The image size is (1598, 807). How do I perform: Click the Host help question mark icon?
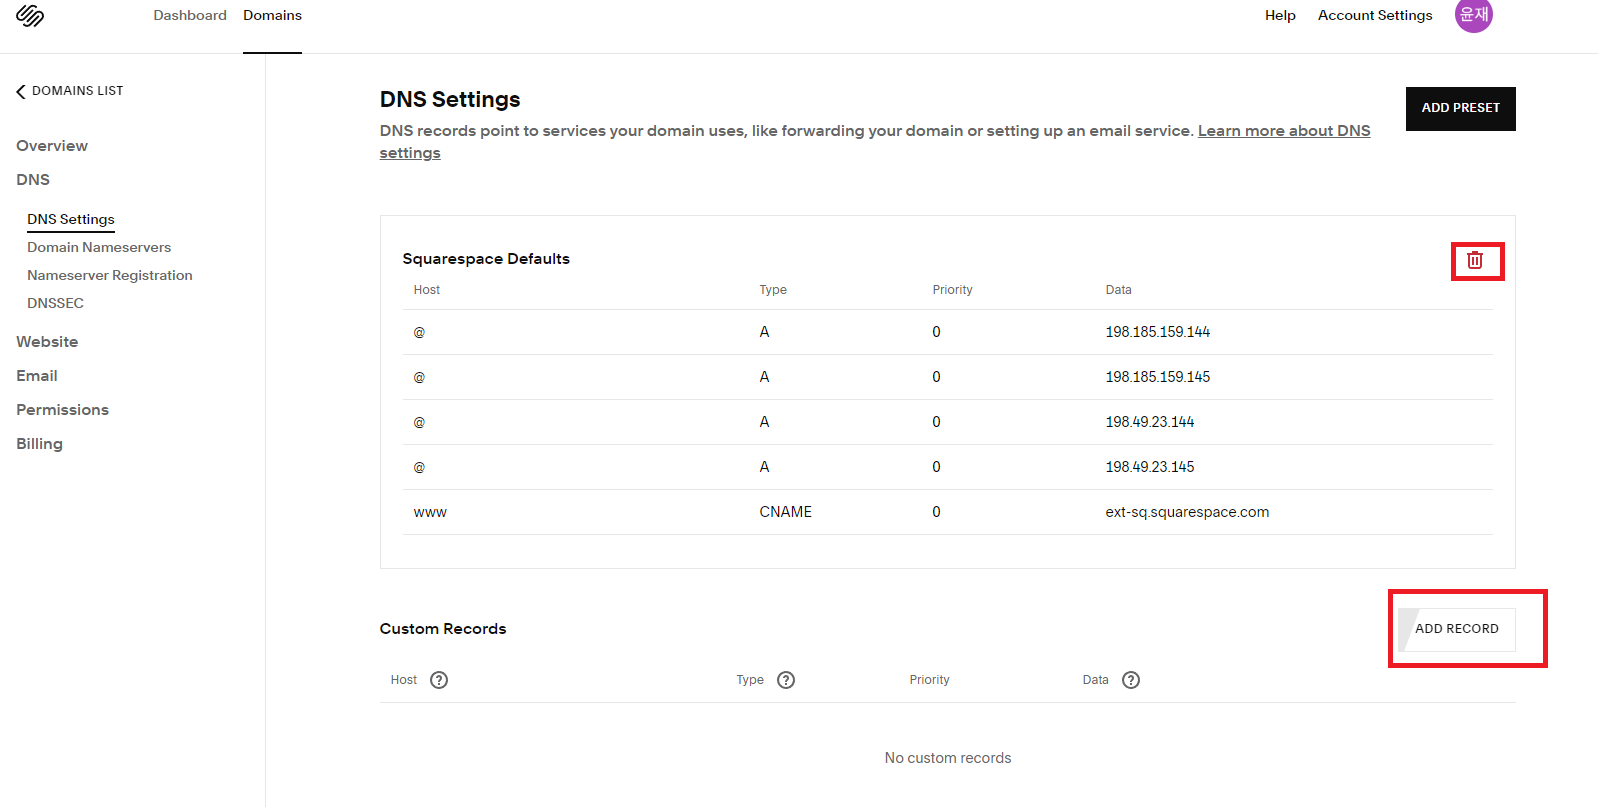click(x=439, y=680)
